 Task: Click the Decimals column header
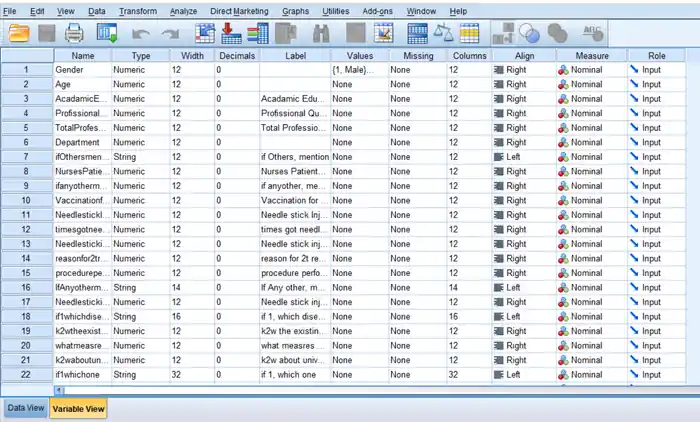(237, 56)
